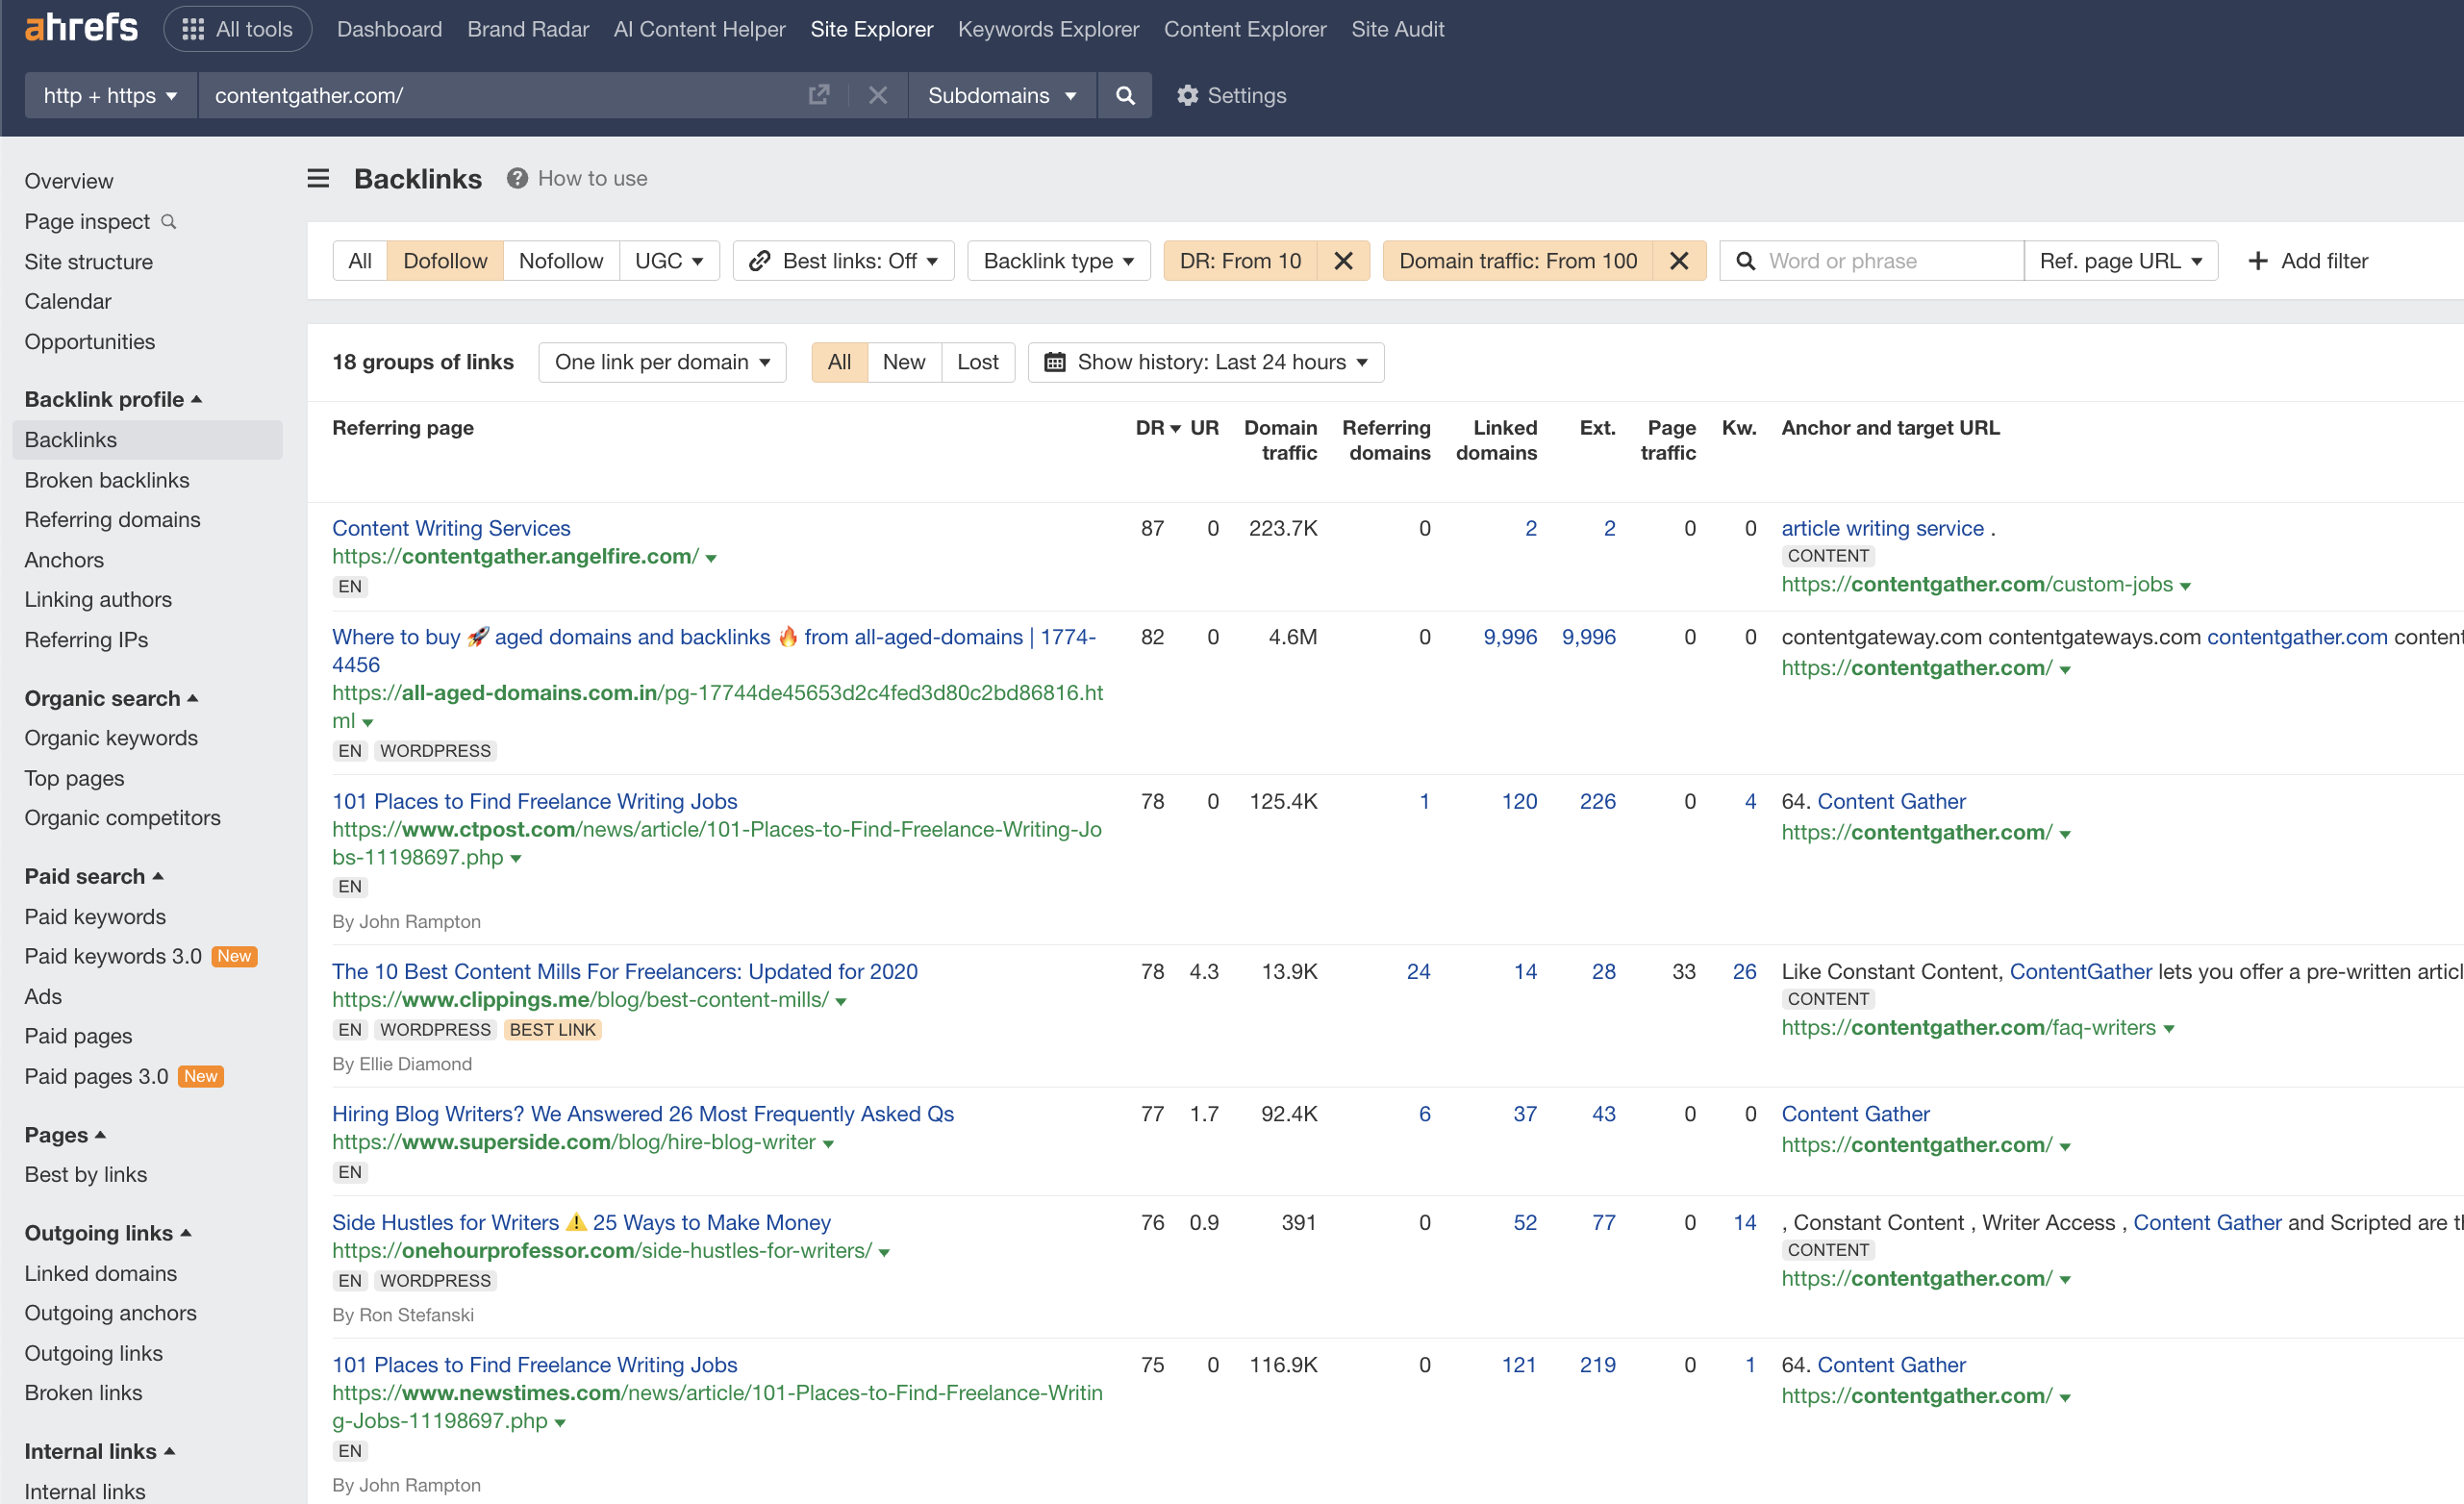The width and height of the screenshot is (2464, 1504).
Task: Open AI Content Helper
Action: pyautogui.click(x=699, y=29)
